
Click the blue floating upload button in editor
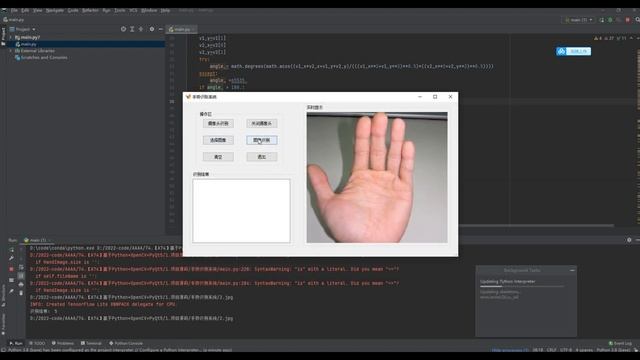click(x=573, y=51)
